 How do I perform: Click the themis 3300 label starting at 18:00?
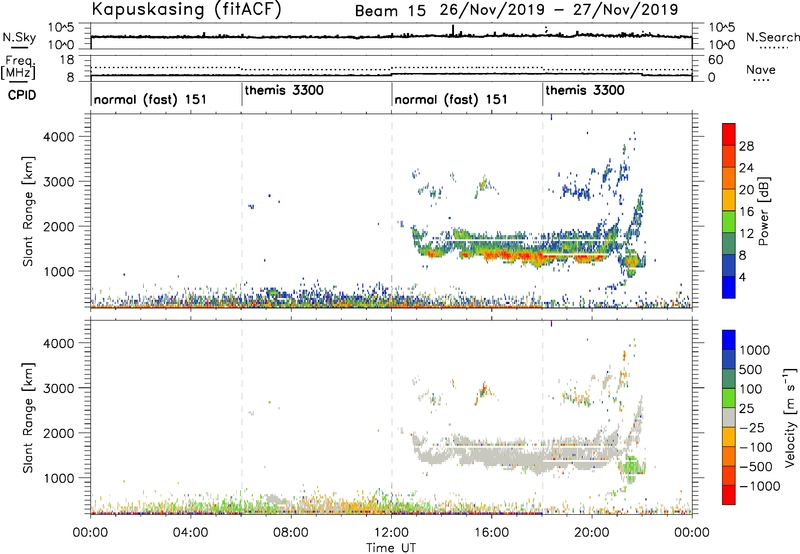[585, 90]
